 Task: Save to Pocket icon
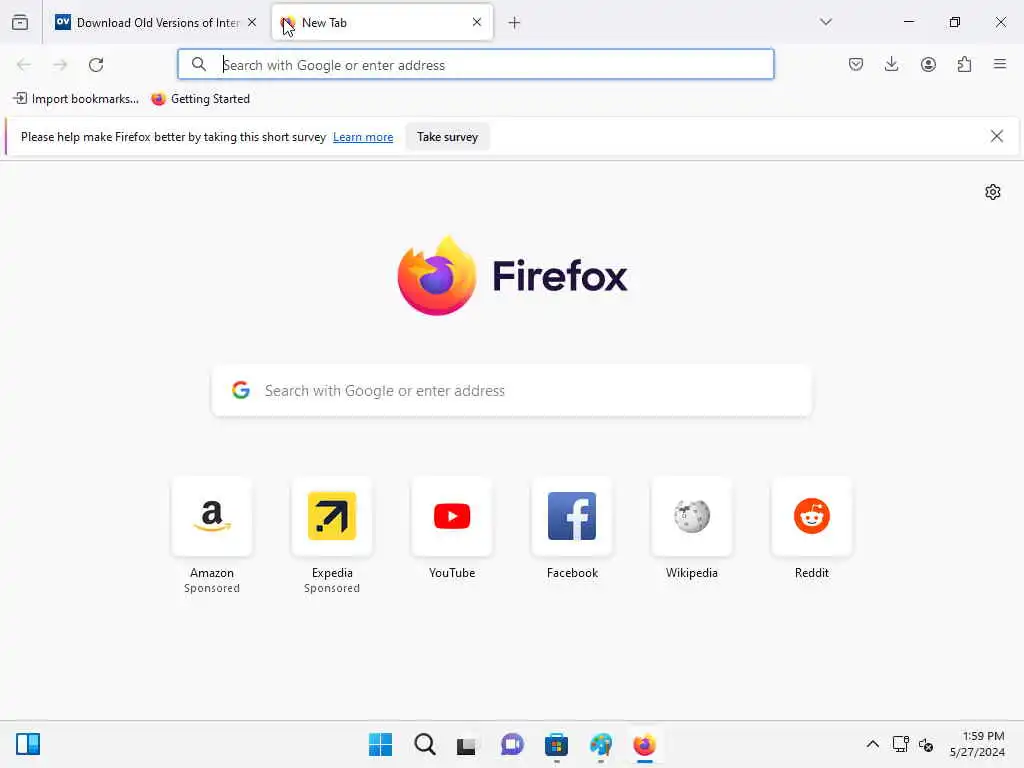click(856, 64)
